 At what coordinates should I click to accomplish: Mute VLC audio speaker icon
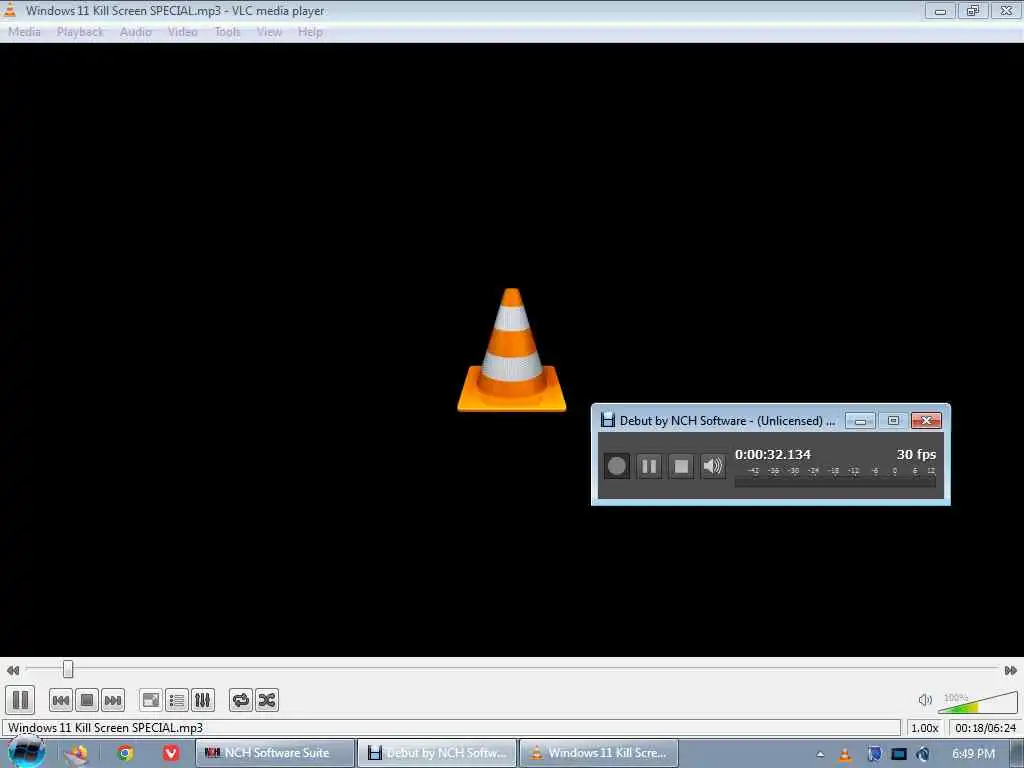pyautogui.click(x=925, y=700)
